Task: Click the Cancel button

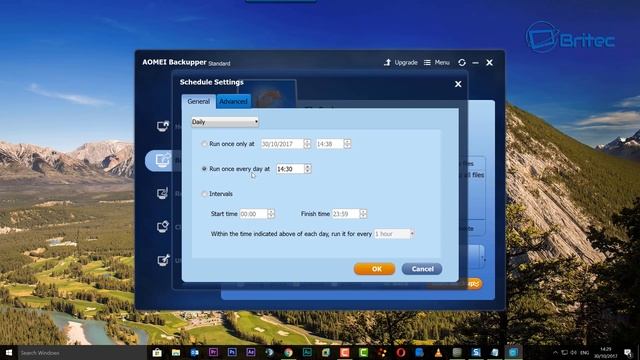Action: [422, 269]
